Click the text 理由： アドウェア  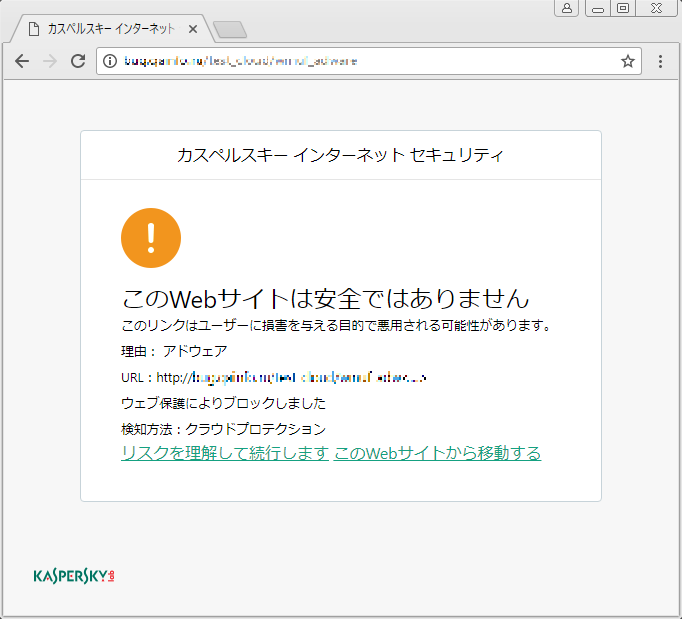(175, 352)
